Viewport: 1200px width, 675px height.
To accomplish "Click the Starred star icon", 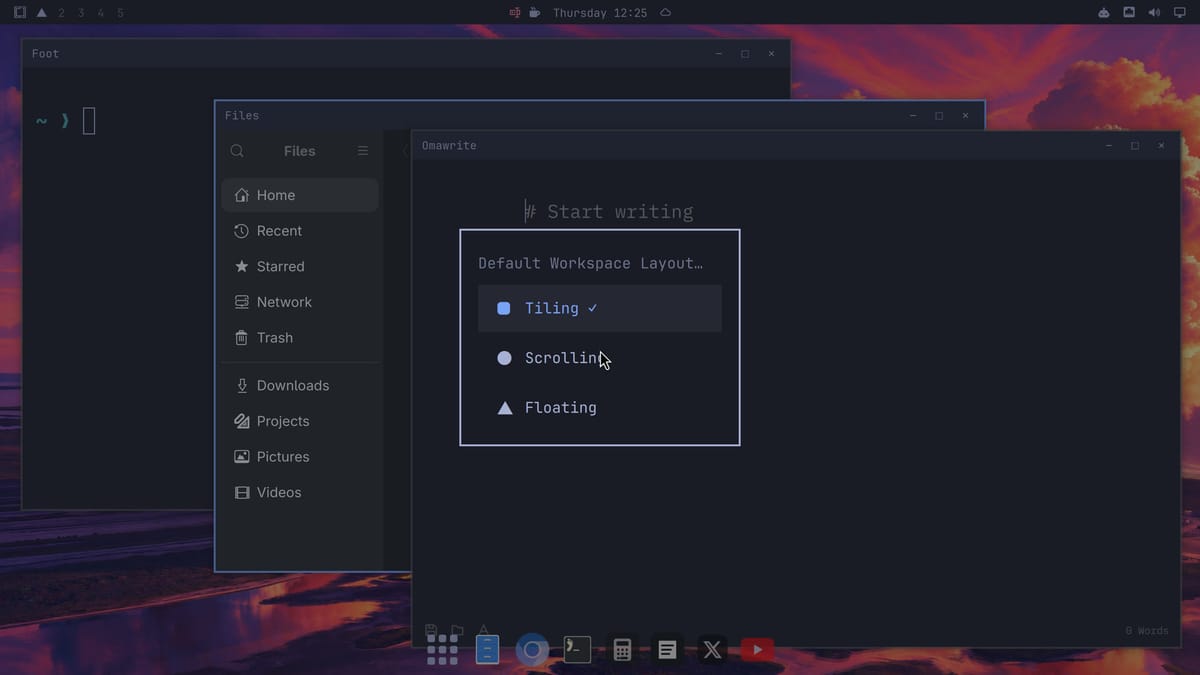I will pos(241,267).
